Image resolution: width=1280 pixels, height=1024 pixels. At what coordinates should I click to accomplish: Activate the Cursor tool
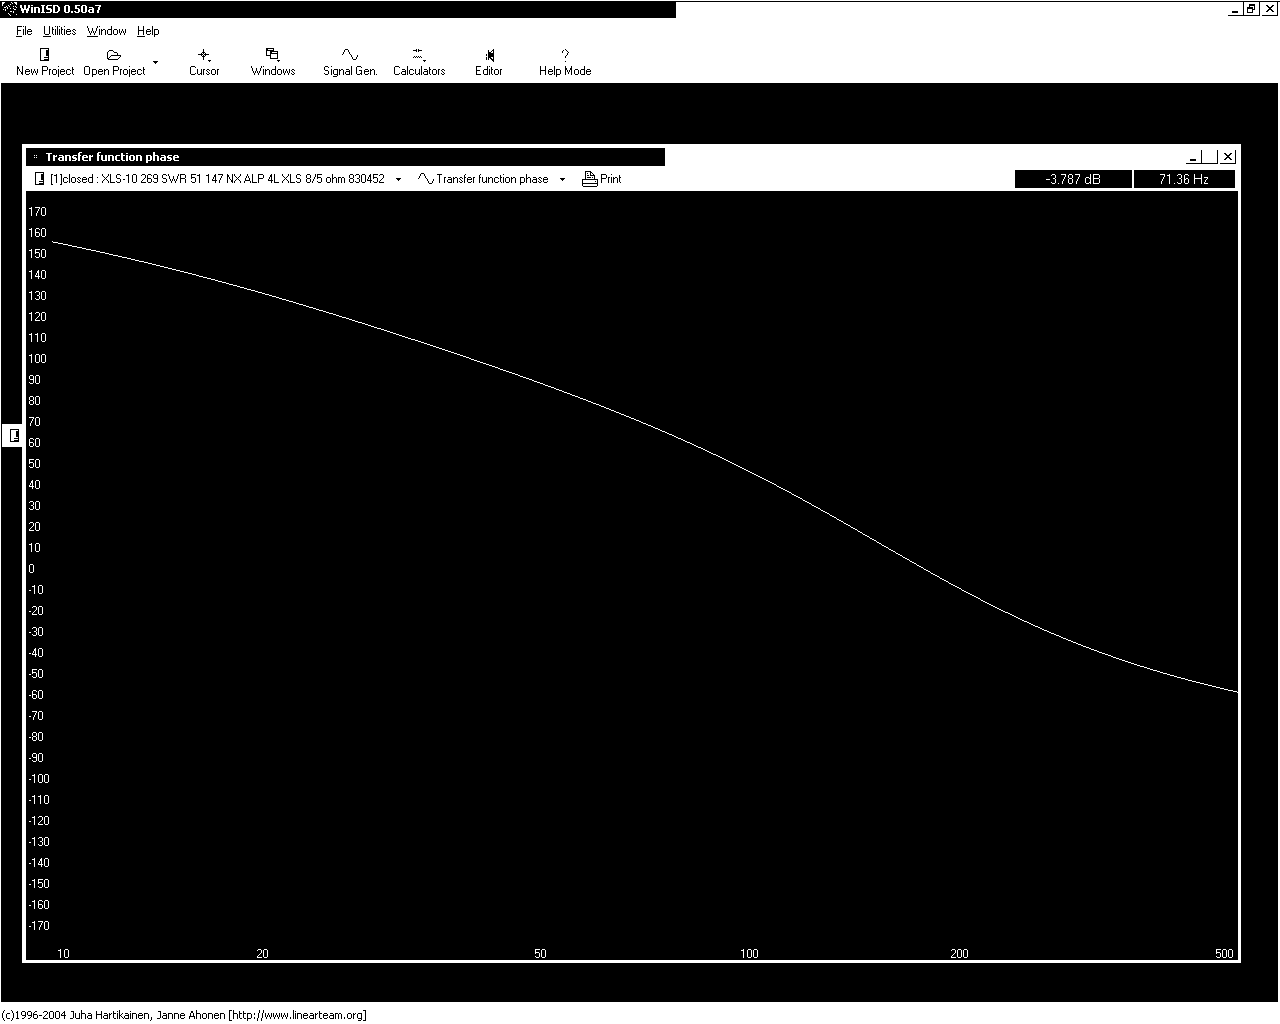pyautogui.click(x=204, y=61)
